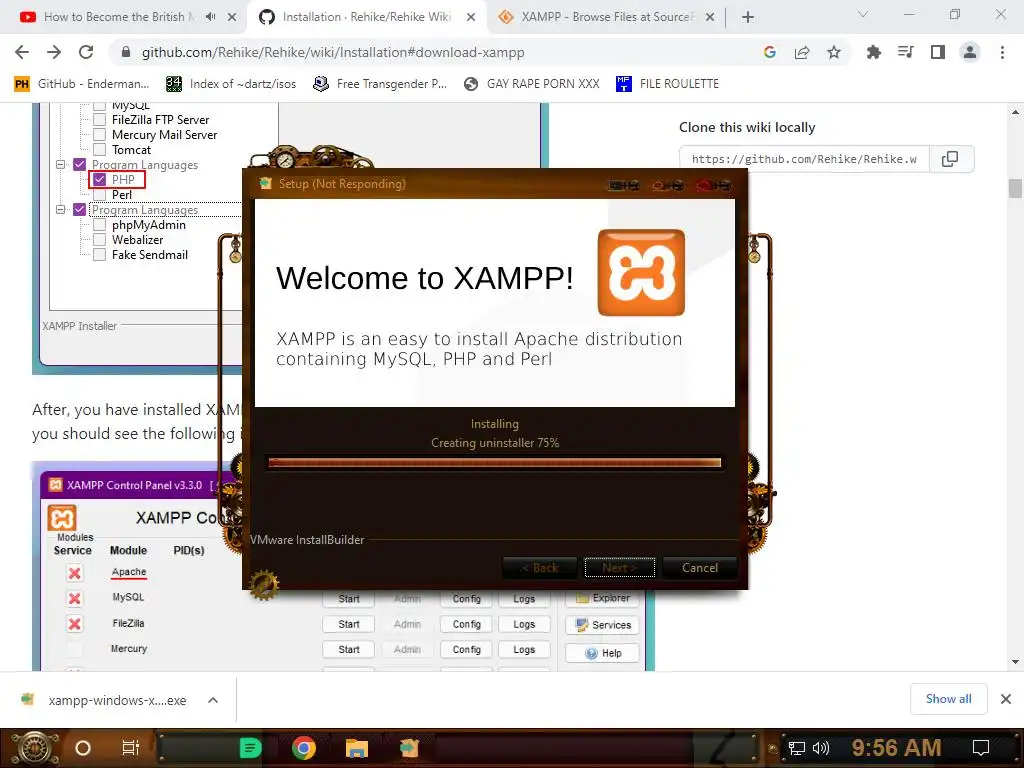Open the Chrome three-dot menu
The image size is (1024, 768).
click(1002, 52)
